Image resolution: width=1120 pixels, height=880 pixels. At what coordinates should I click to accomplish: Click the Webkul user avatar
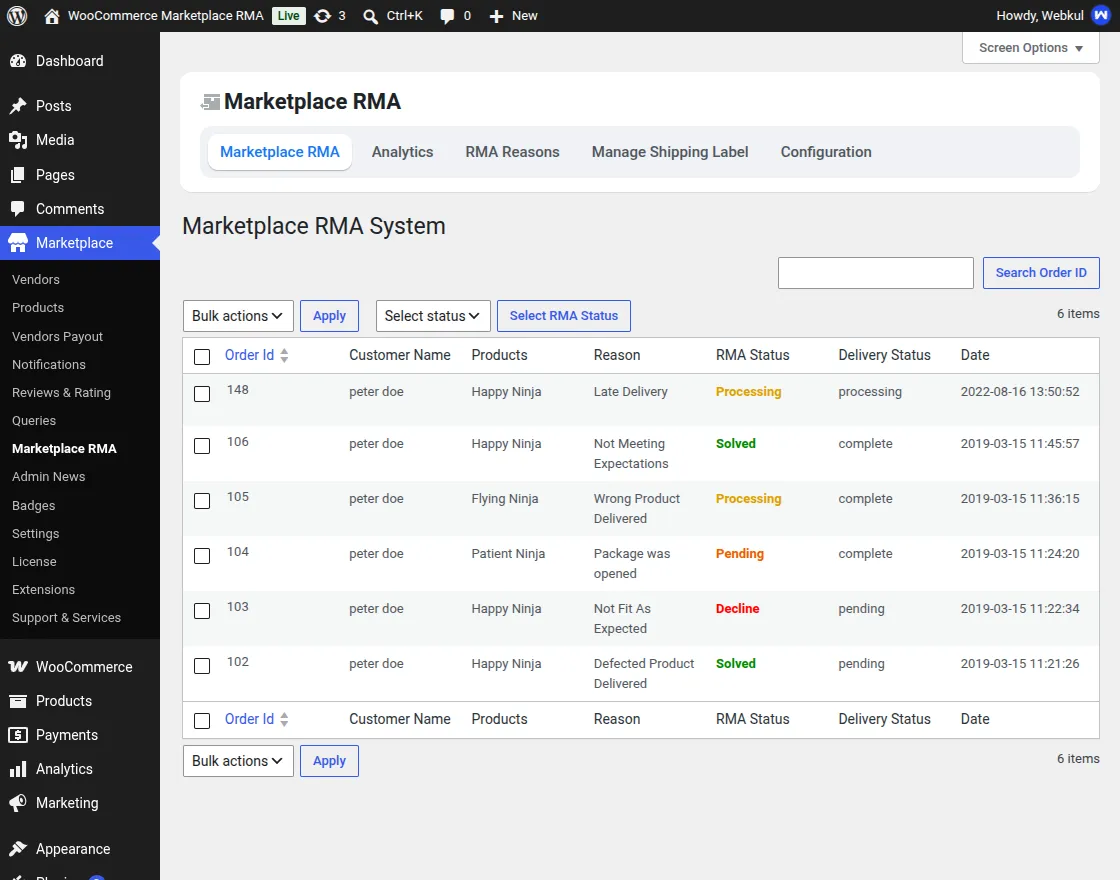click(x=1101, y=16)
